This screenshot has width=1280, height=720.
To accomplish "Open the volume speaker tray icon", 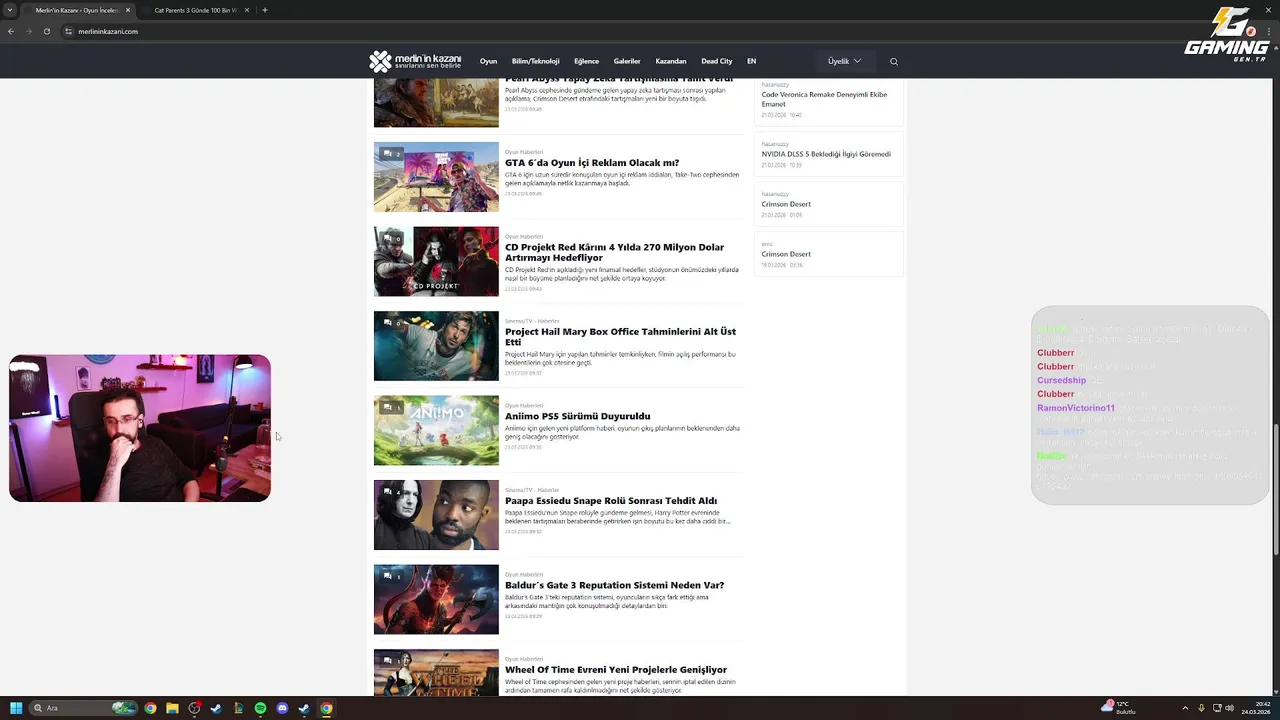I will [1230, 708].
